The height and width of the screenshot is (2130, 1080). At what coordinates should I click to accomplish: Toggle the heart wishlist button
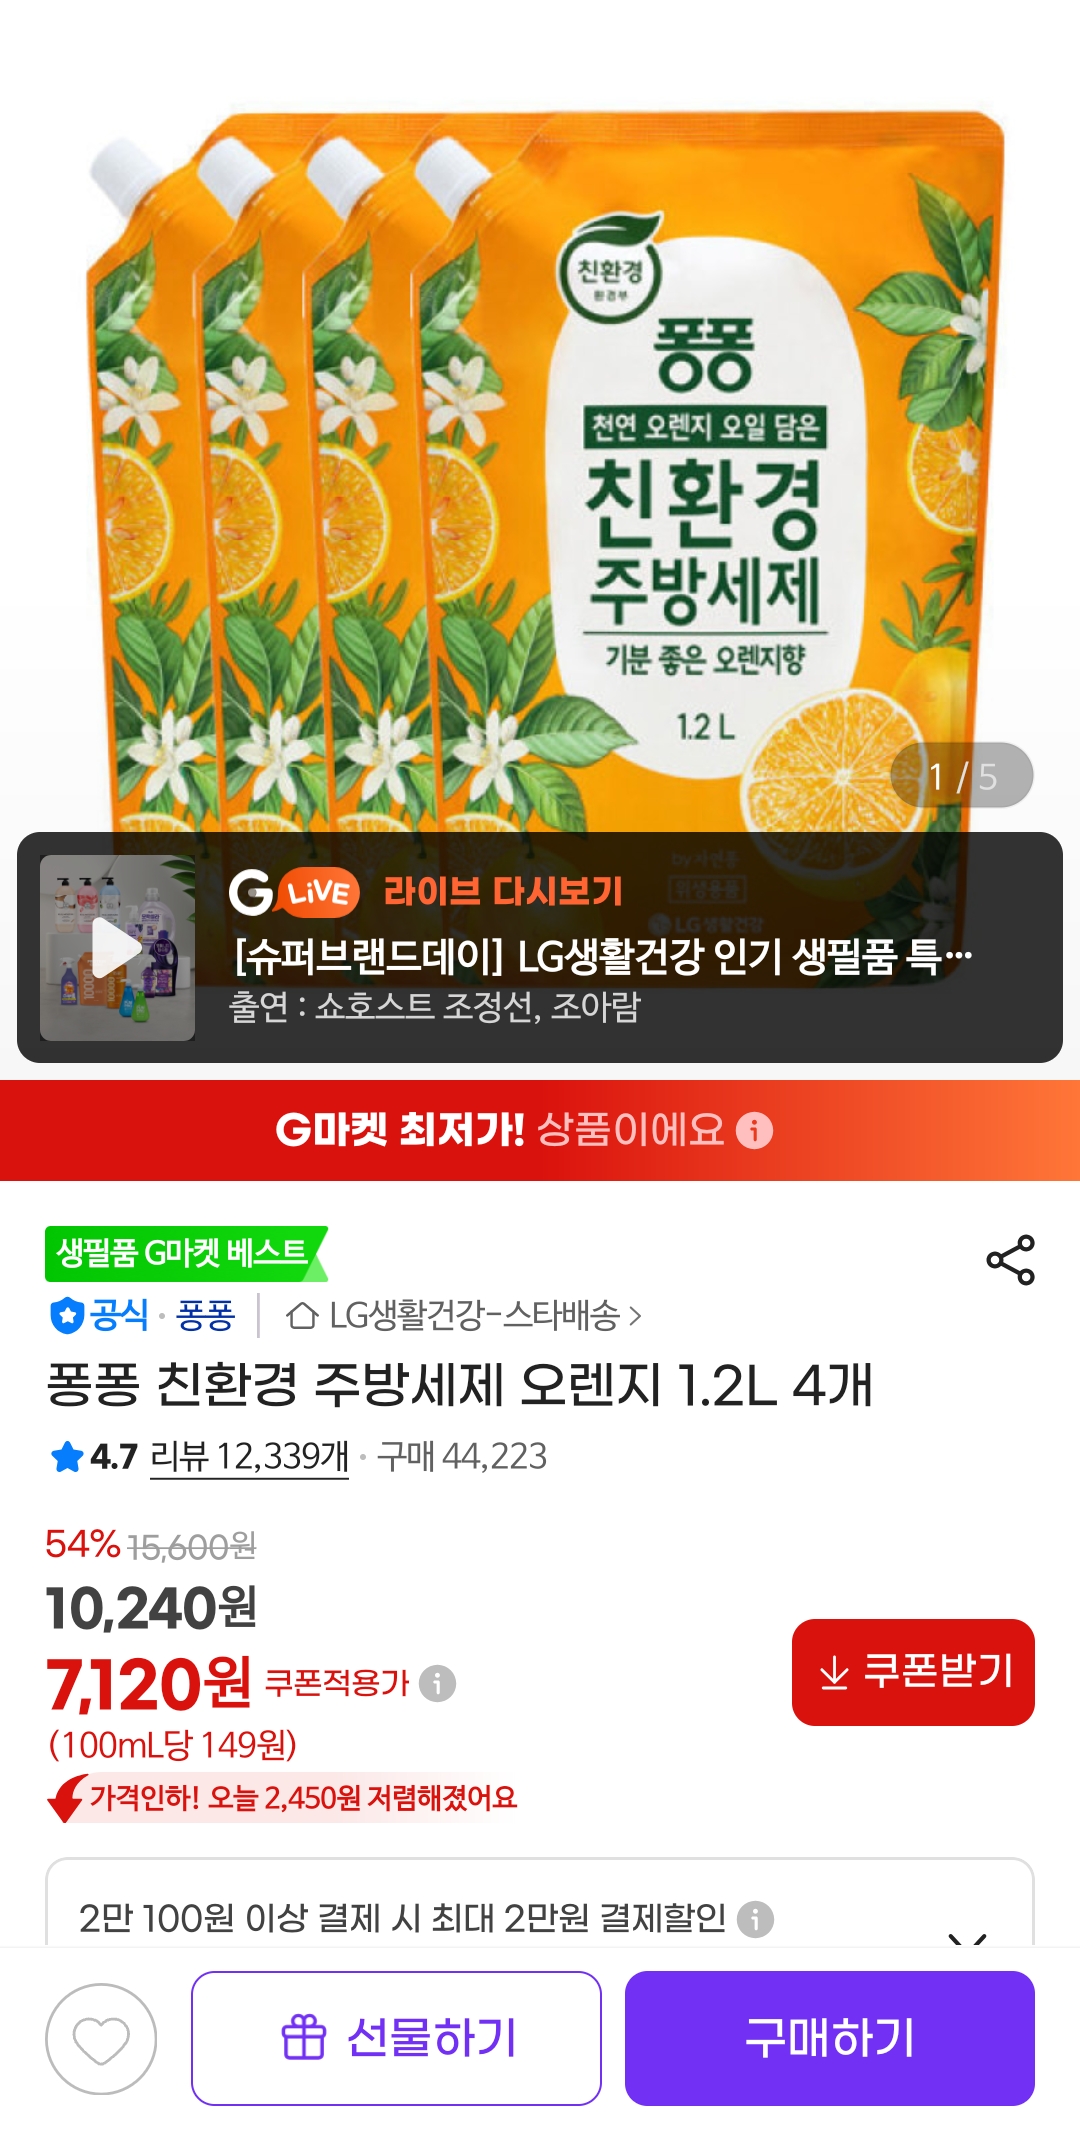(101, 2039)
